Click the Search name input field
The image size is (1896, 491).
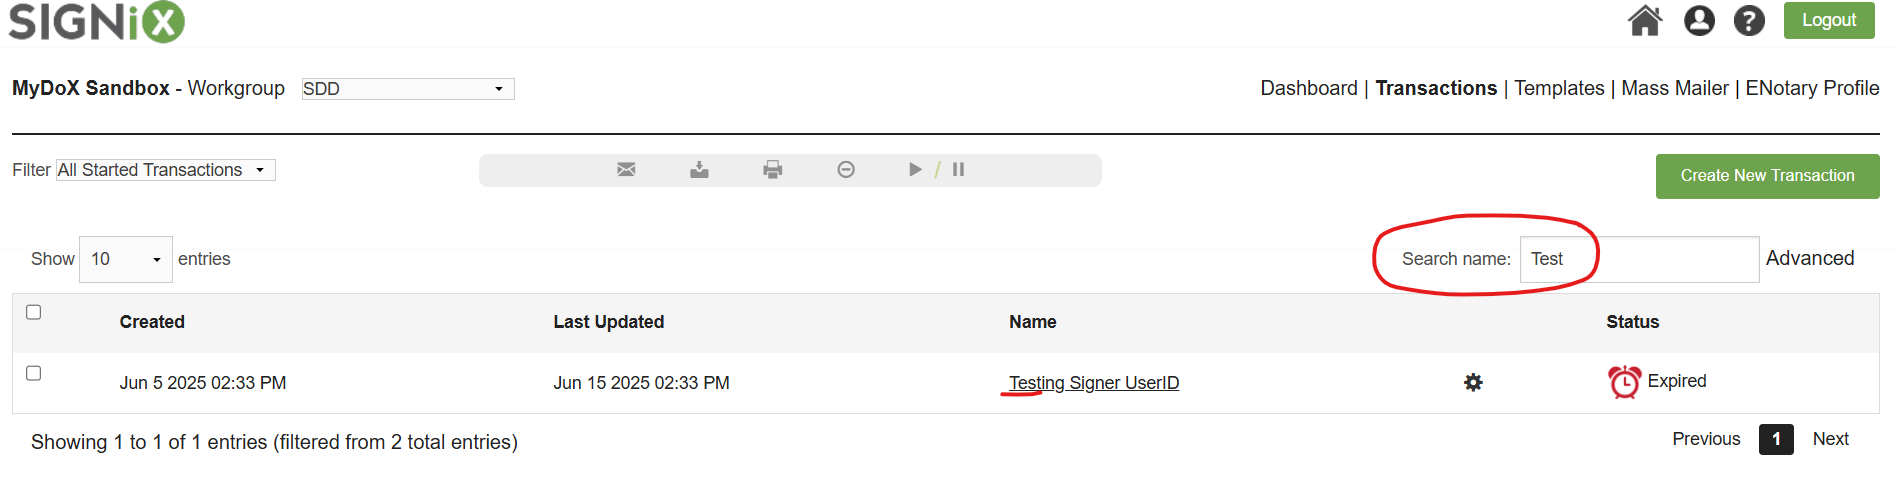click(1638, 260)
